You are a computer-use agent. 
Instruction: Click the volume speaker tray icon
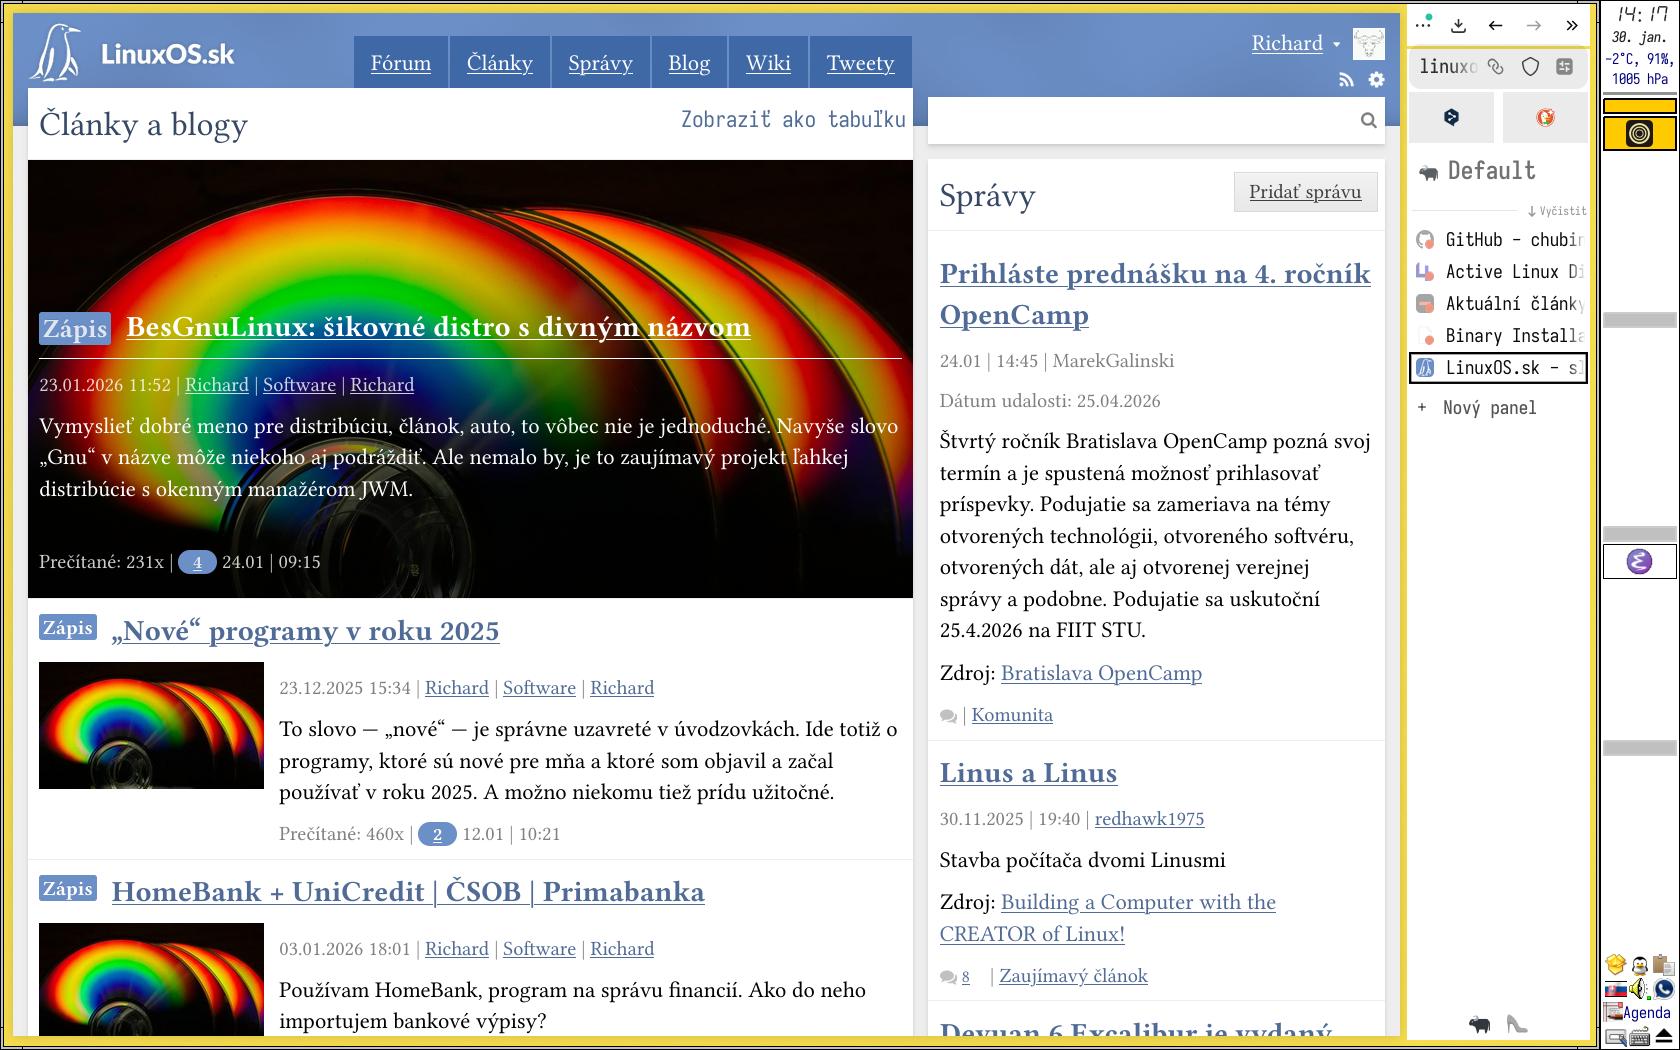click(x=1638, y=989)
